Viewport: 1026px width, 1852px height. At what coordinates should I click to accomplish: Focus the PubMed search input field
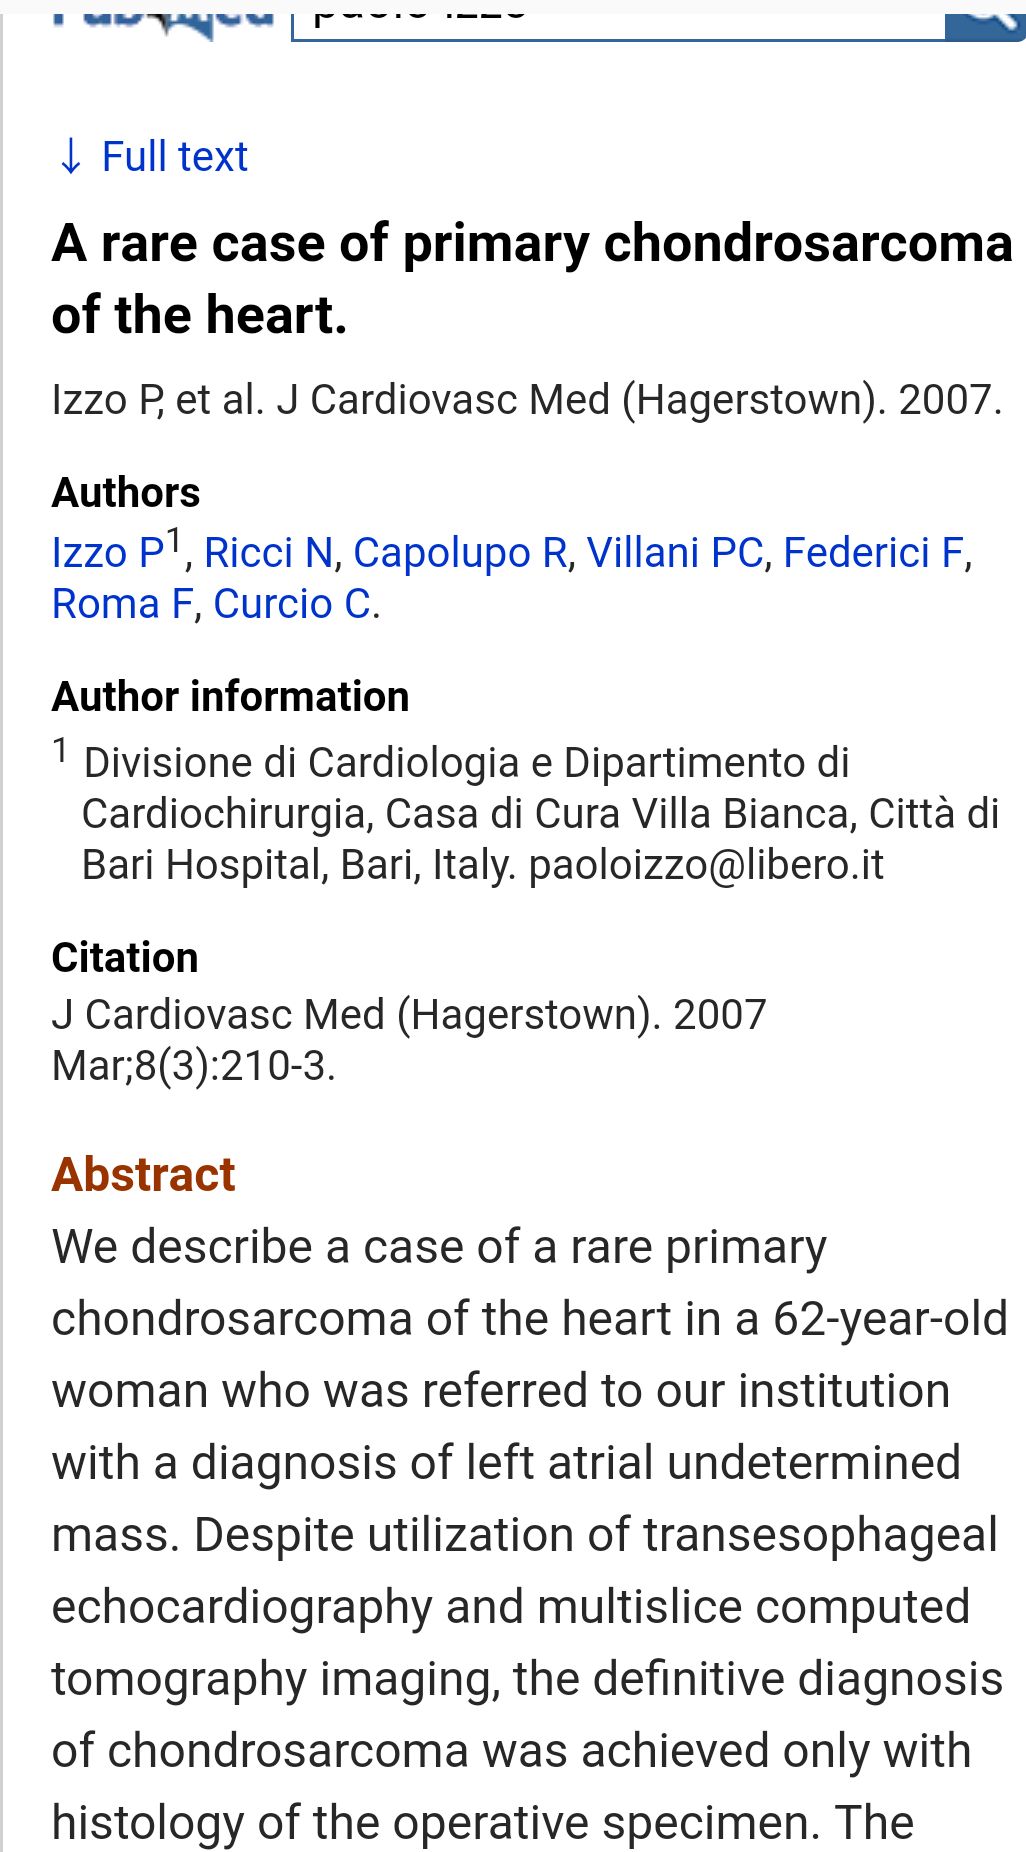pyautogui.click(x=618, y=18)
